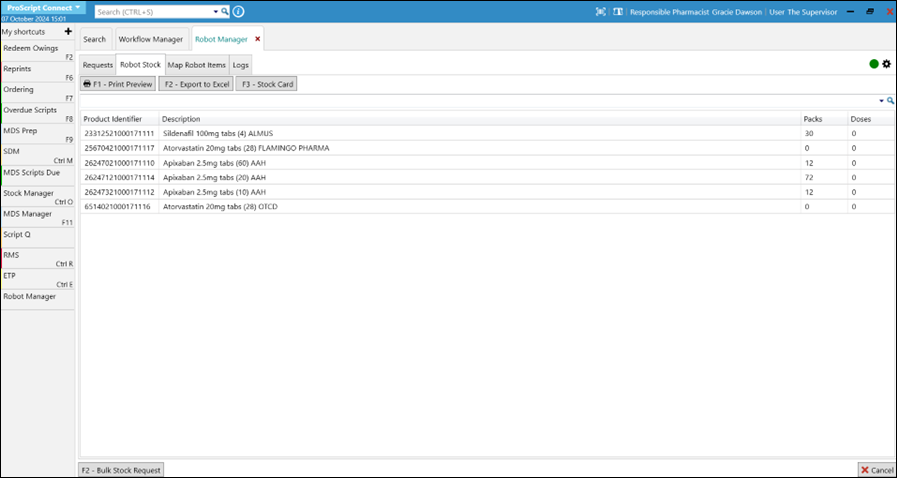897x478 pixels.
Task: Open Ordering shortcut
Action: coord(38,93)
